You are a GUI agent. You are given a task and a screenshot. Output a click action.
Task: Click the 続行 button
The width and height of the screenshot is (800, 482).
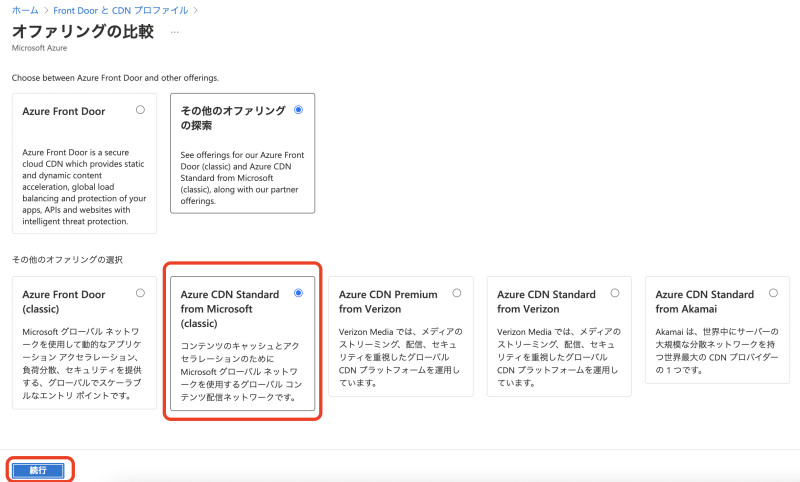[x=39, y=469]
